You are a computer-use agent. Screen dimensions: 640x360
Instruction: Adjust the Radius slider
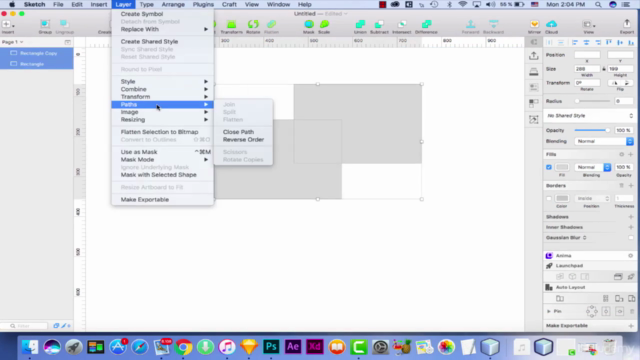(x=593, y=101)
